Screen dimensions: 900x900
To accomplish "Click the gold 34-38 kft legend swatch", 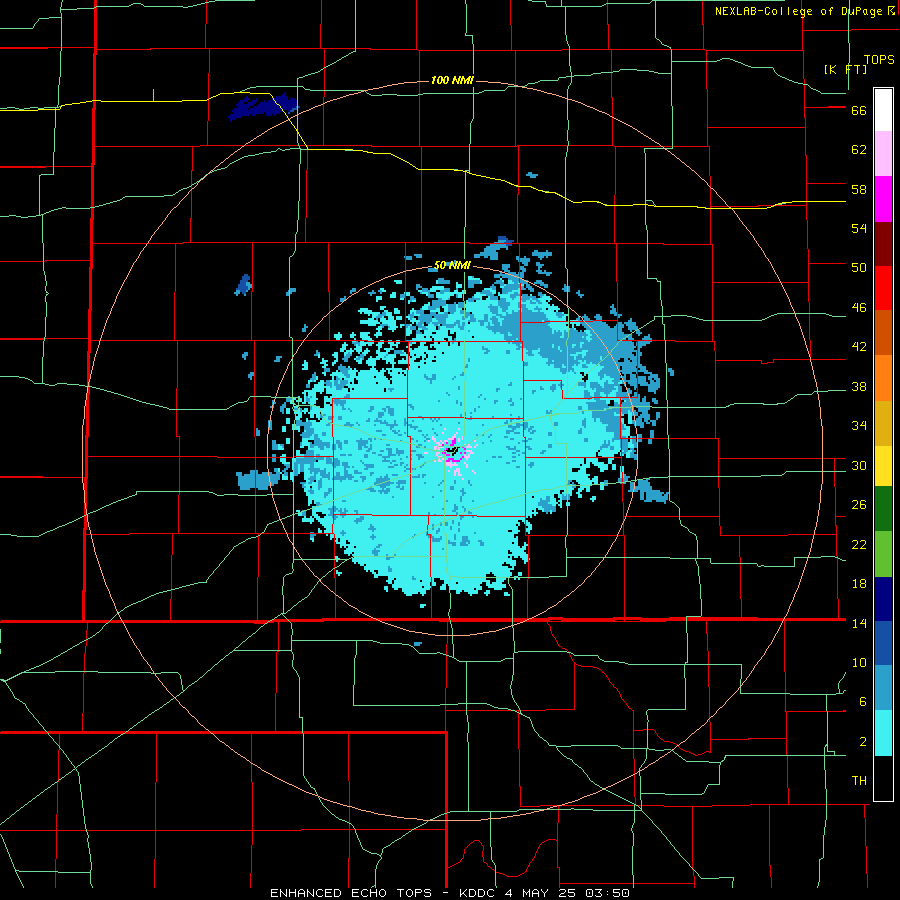I will click(x=883, y=423).
